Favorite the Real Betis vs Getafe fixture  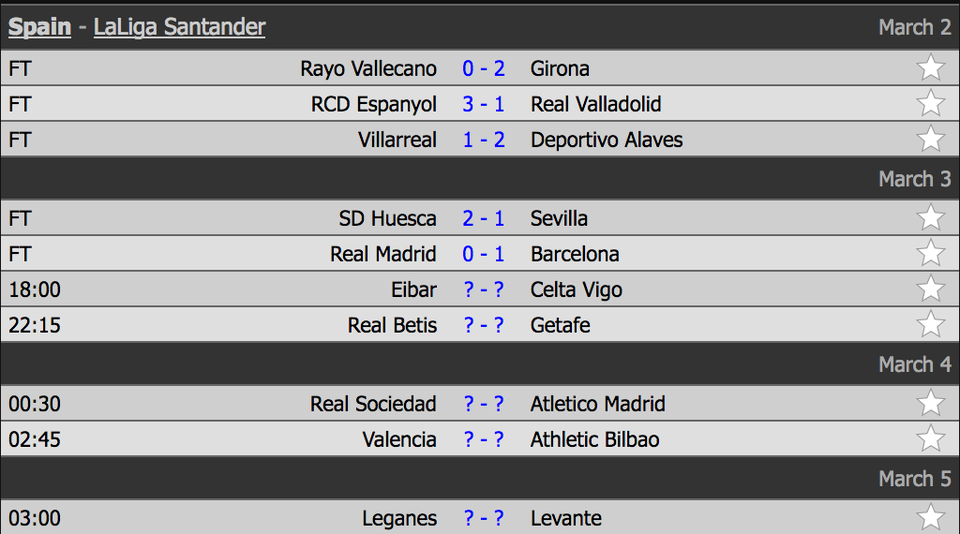point(930,325)
